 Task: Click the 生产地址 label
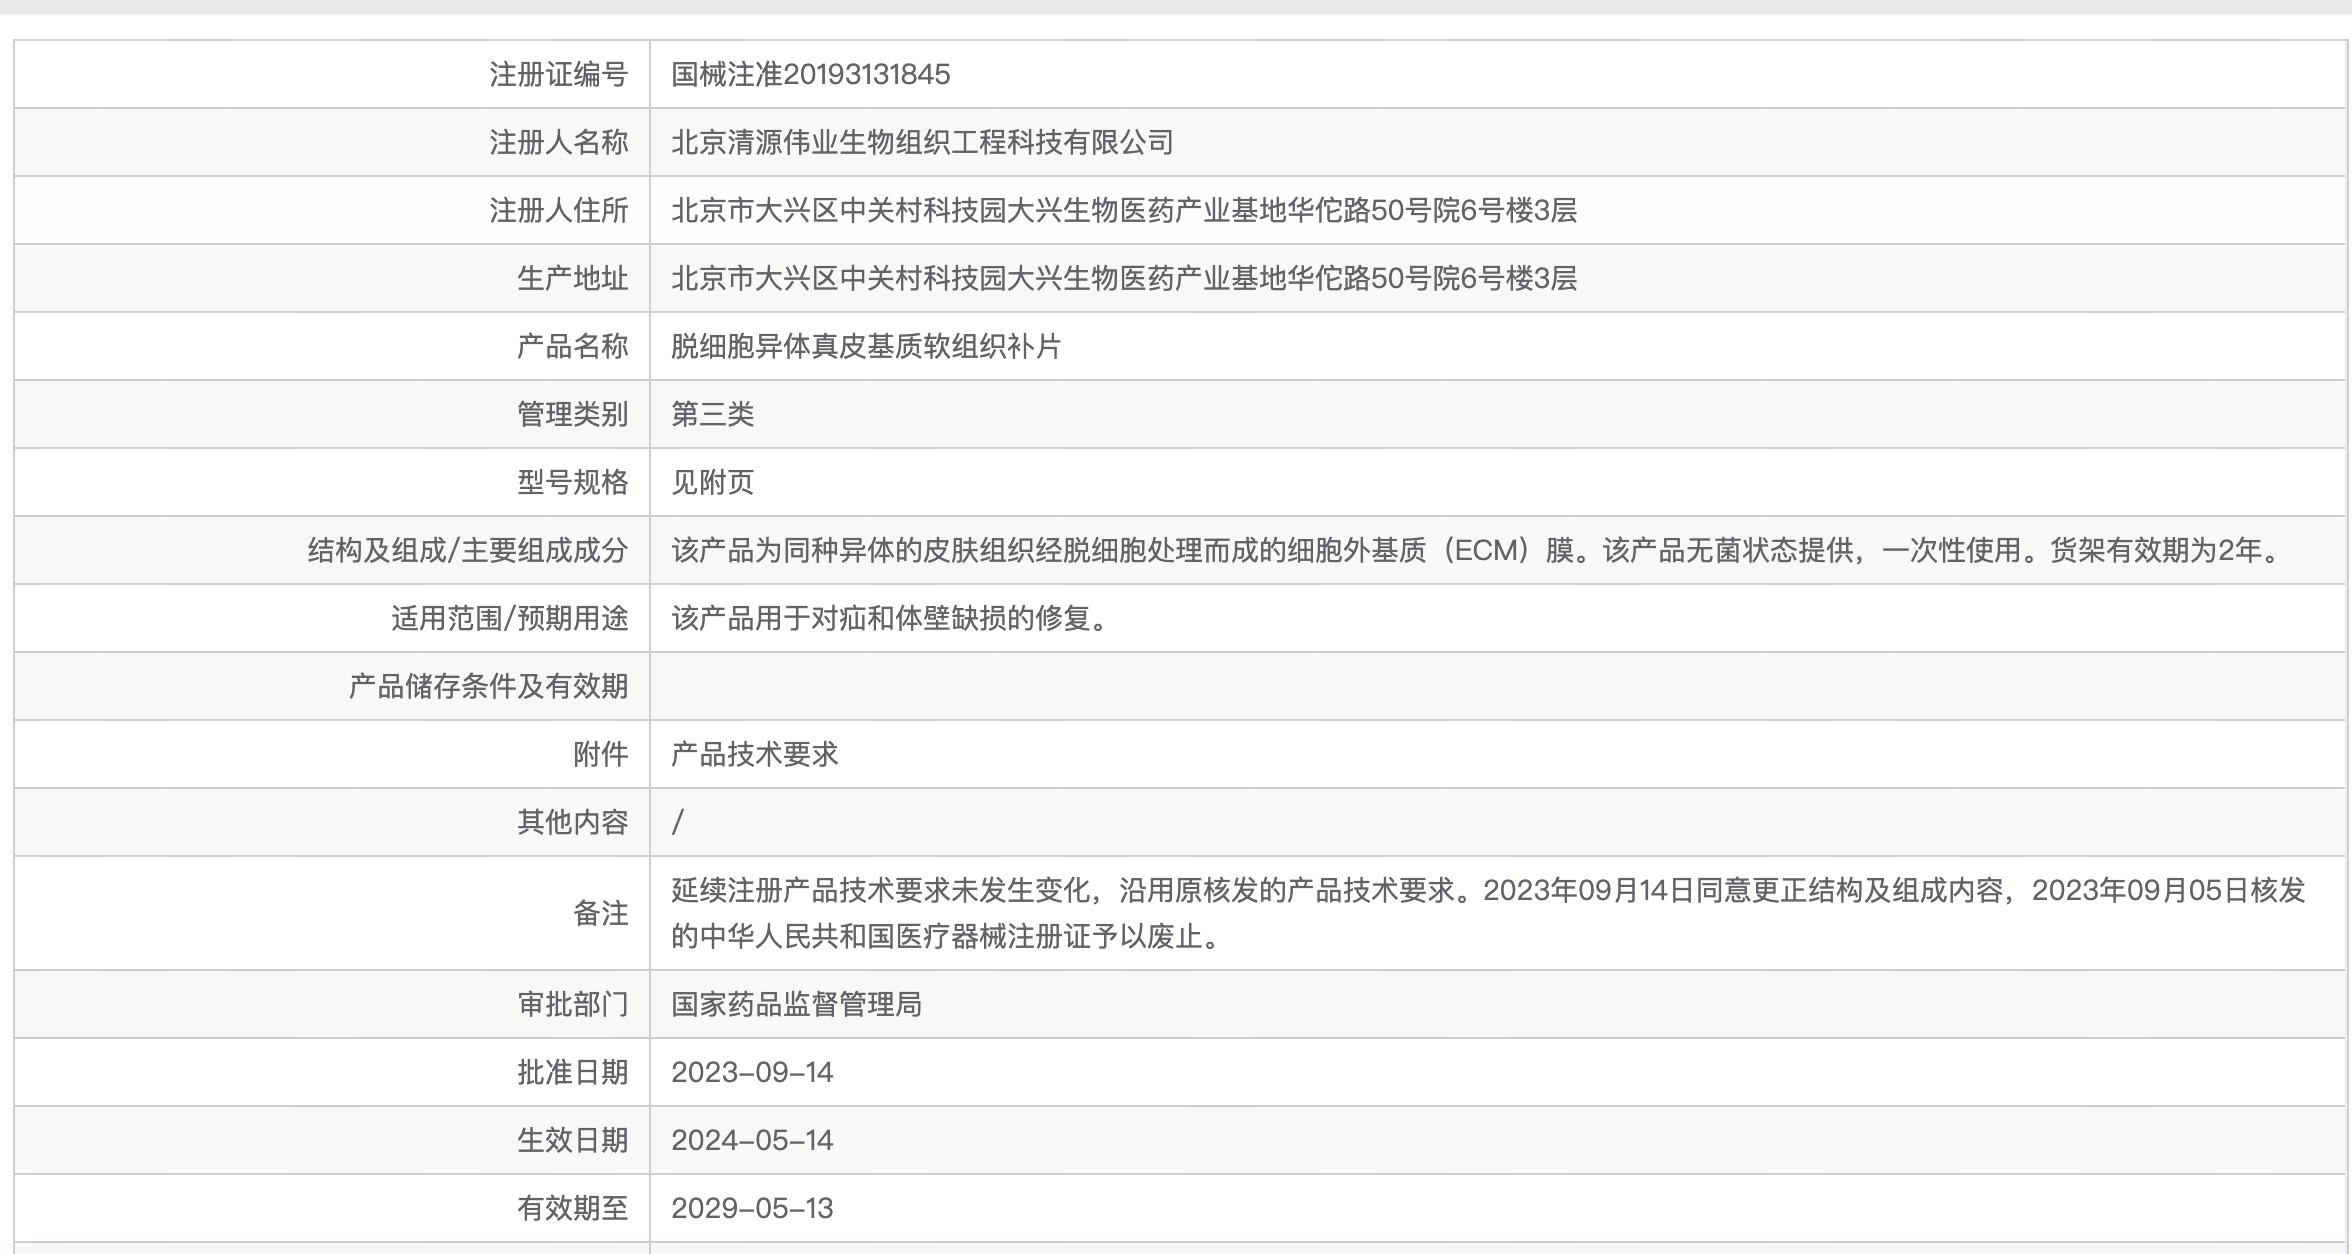tap(573, 279)
